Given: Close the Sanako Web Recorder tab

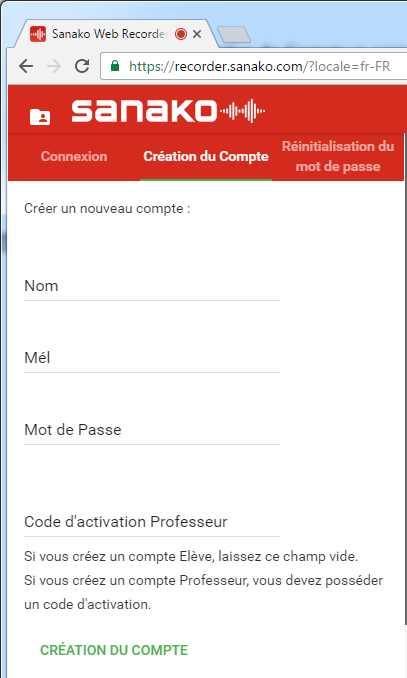Looking at the screenshot, I should (x=197, y=34).
